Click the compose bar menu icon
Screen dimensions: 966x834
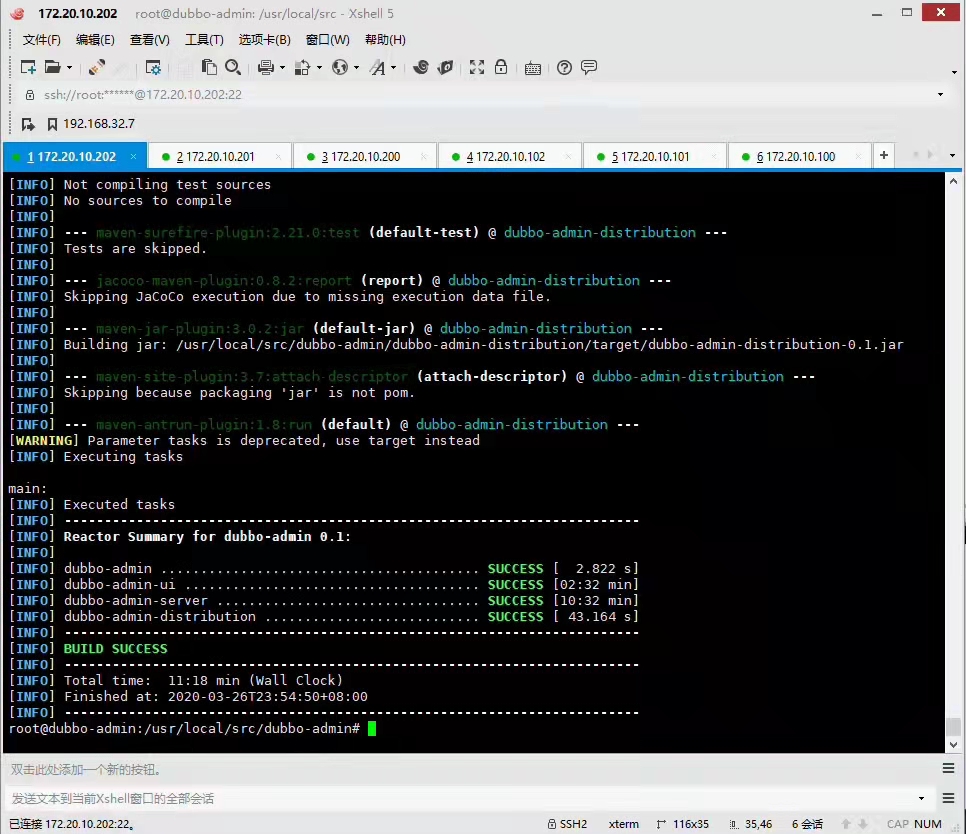[x=949, y=798]
